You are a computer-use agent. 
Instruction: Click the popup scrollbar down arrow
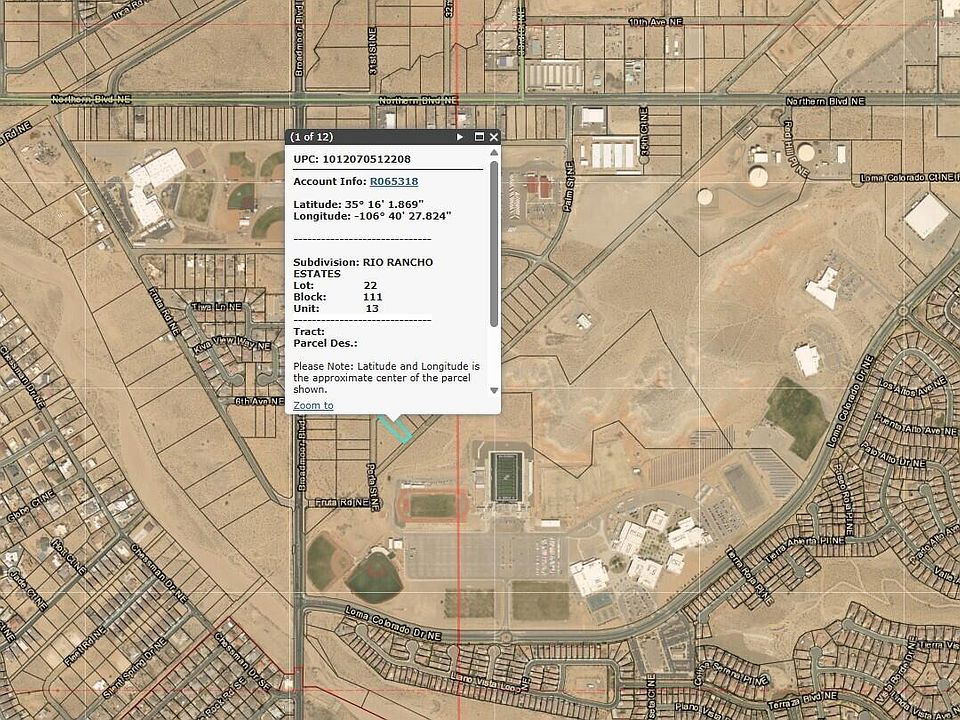coord(494,391)
